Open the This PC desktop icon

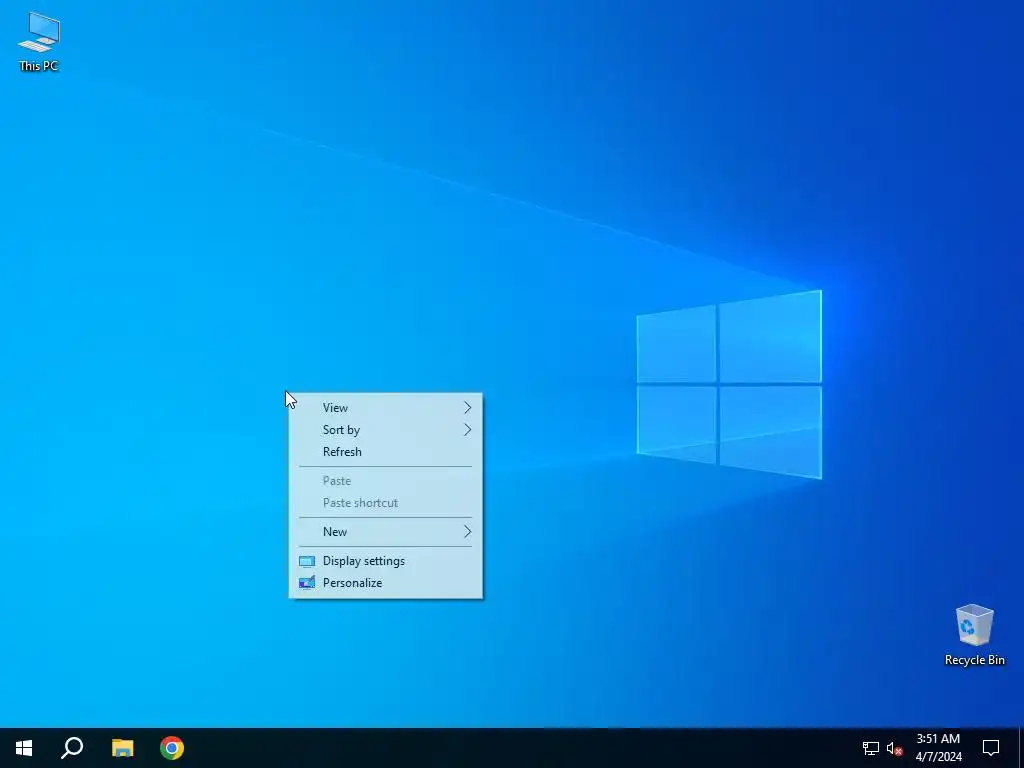coord(39,42)
